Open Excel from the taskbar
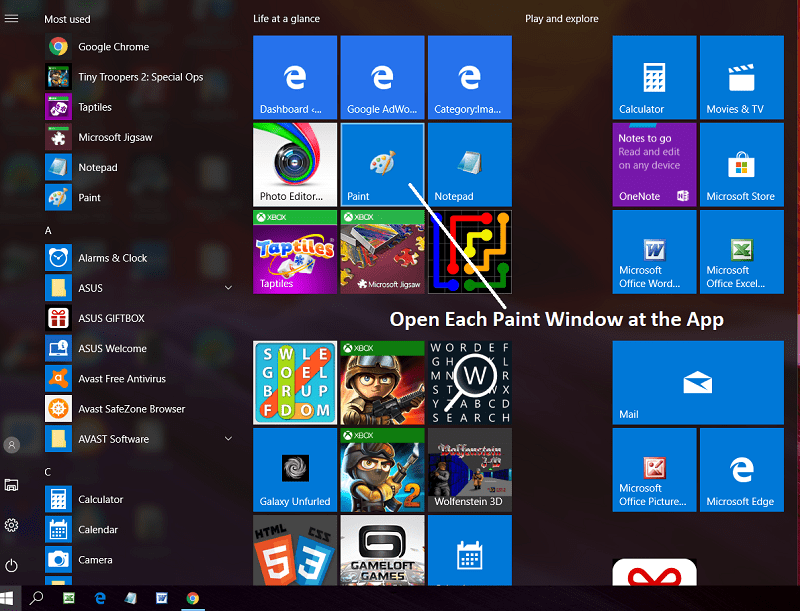Viewport: 800px width, 611px height. click(69, 598)
